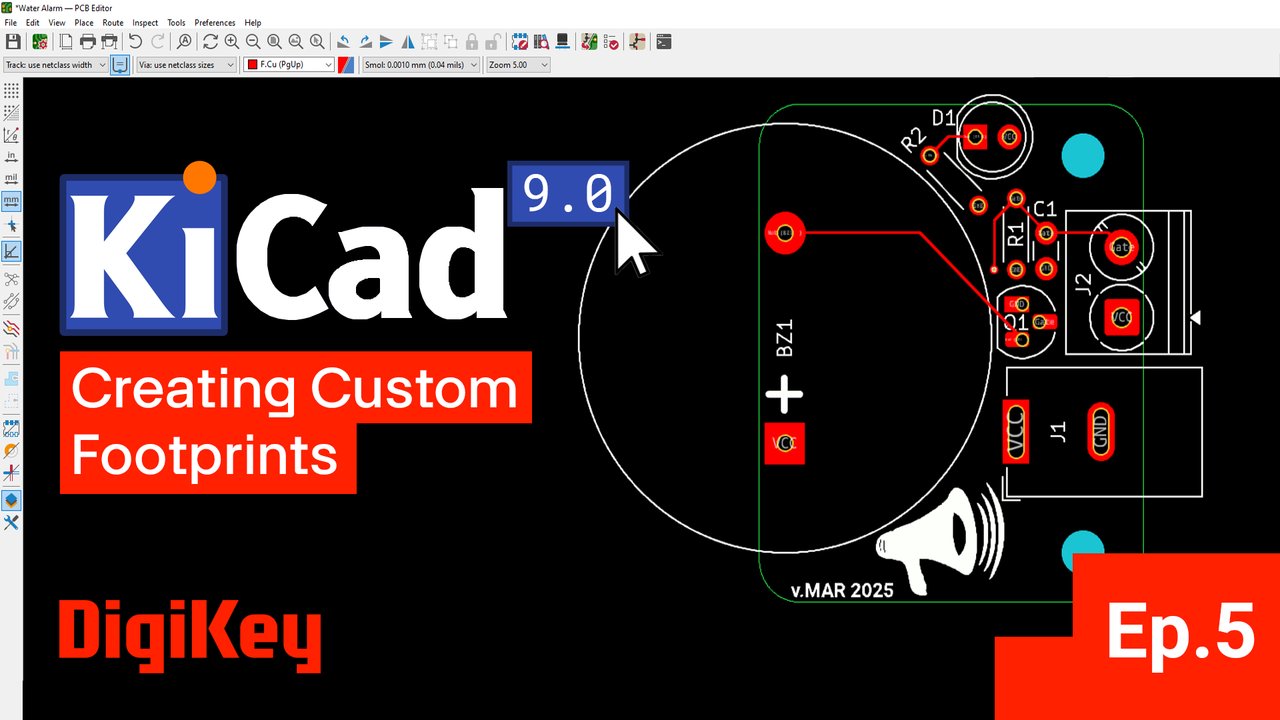Open the Route menu
The height and width of the screenshot is (720, 1280).
tap(113, 22)
